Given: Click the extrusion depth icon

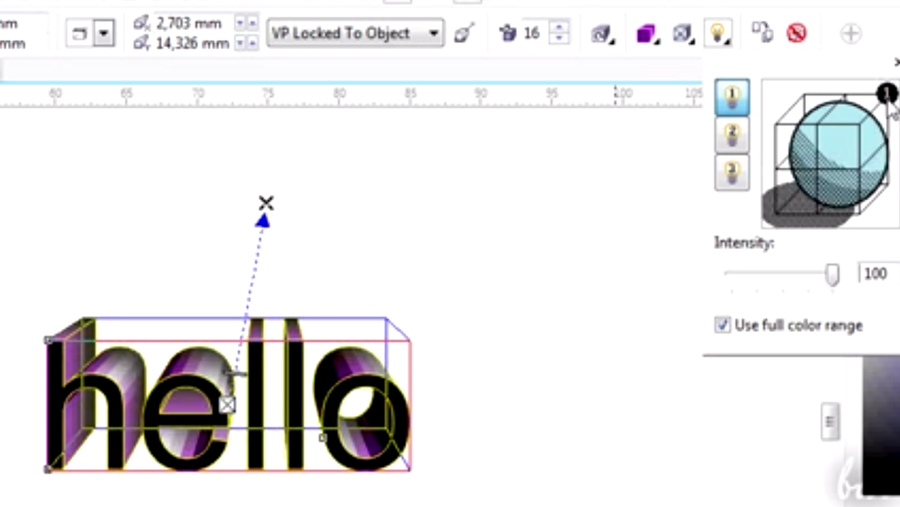Looking at the screenshot, I should (x=507, y=33).
